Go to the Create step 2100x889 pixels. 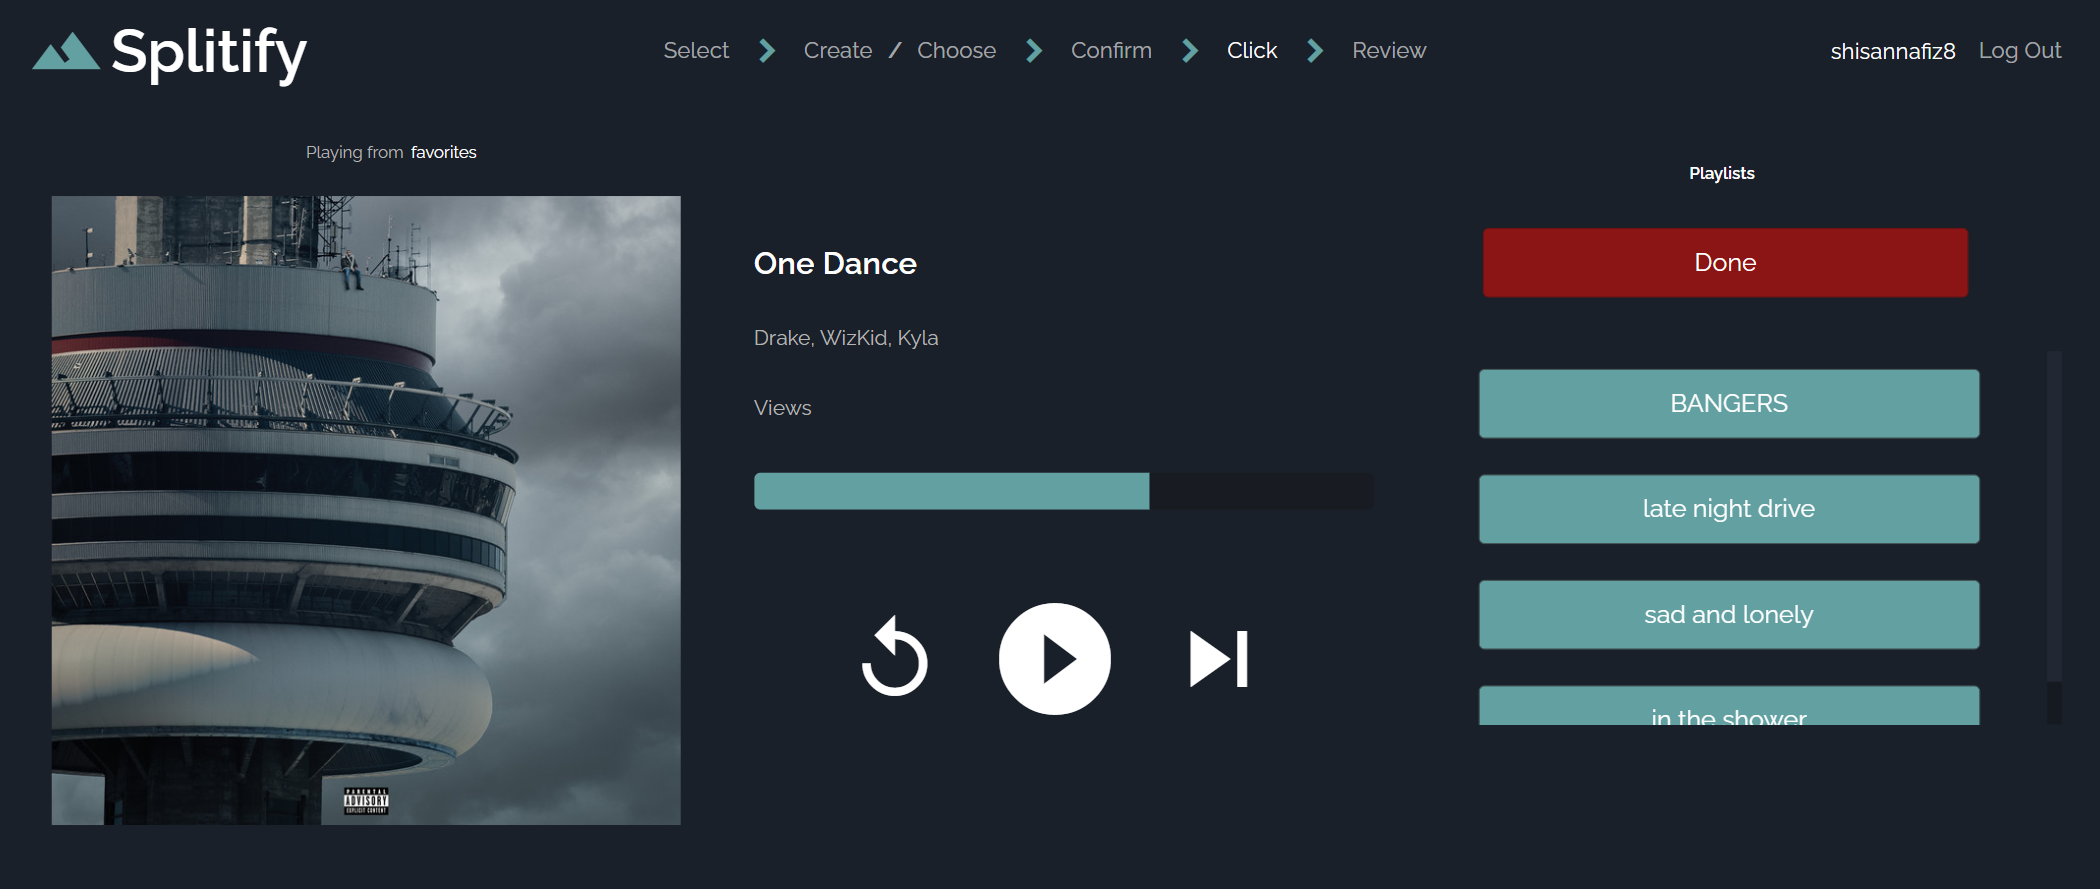point(838,50)
